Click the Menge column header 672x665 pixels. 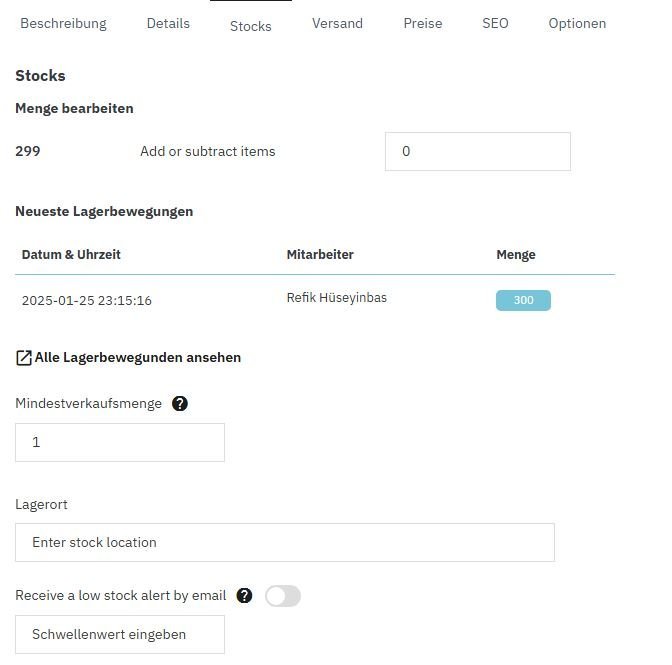pos(516,255)
